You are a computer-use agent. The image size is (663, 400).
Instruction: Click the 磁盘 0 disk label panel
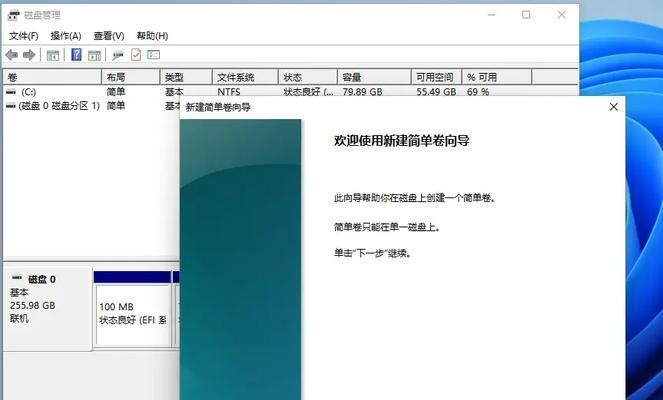point(48,309)
